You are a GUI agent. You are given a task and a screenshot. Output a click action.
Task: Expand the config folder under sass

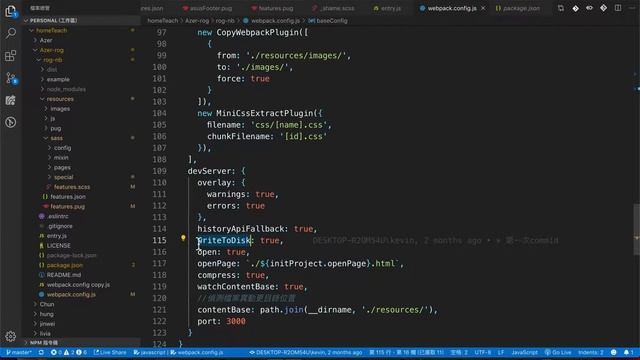pos(62,148)
